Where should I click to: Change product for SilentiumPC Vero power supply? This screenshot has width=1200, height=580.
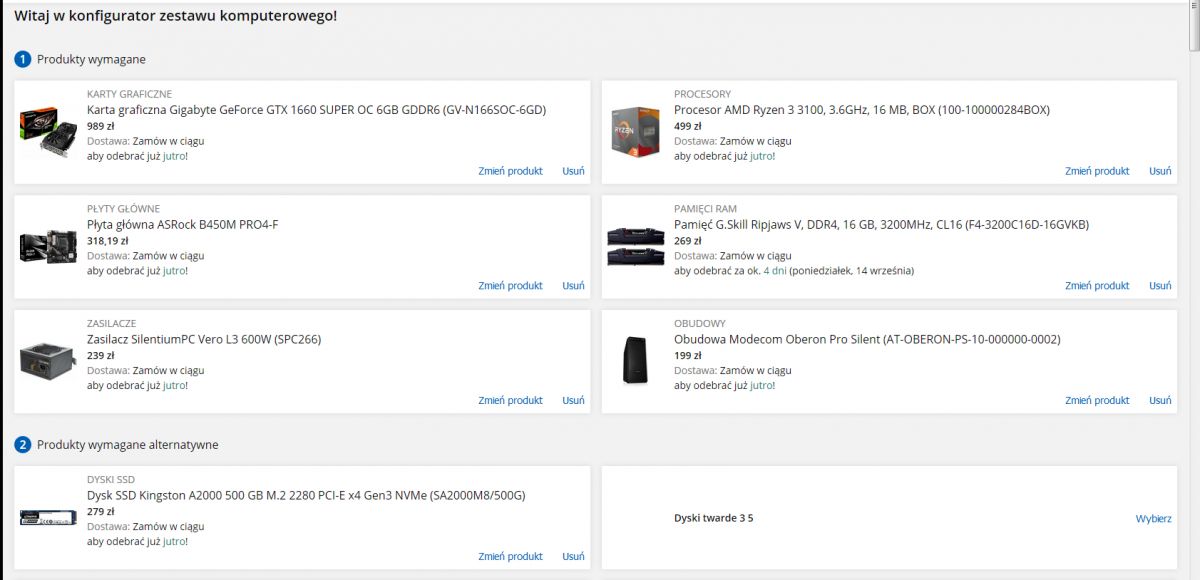510,401
